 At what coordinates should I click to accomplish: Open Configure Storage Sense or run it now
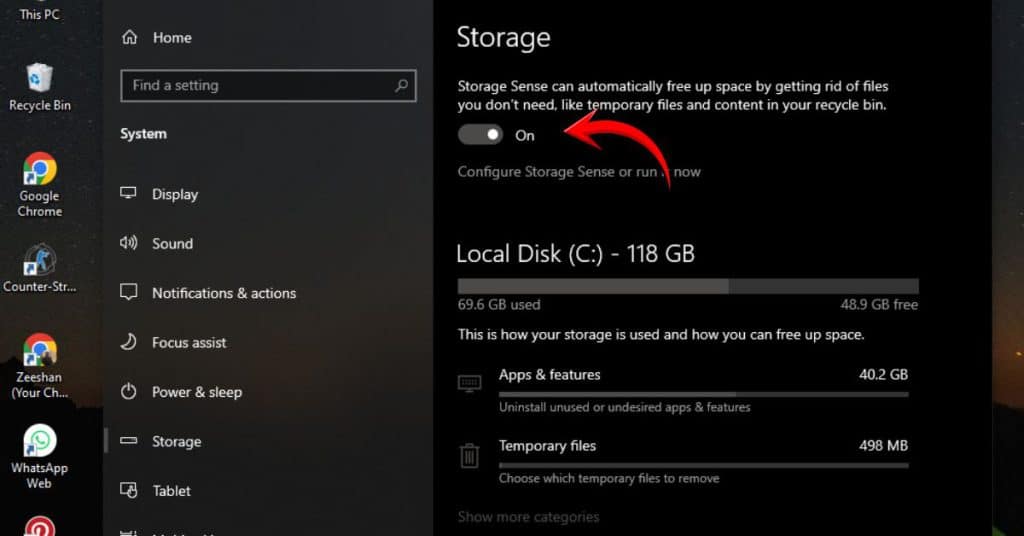(x=578, y=172)
